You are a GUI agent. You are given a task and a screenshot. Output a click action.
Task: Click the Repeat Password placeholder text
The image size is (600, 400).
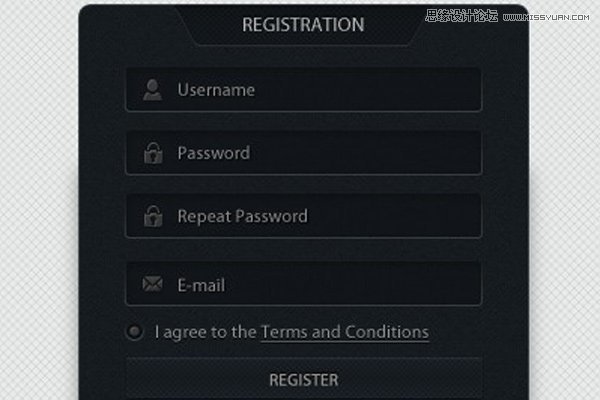tap(243, 216)
